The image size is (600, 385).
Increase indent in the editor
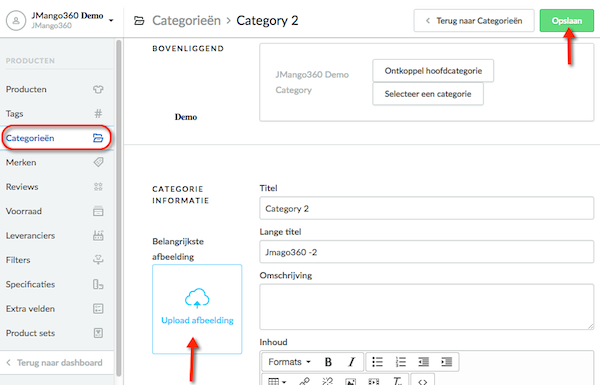click(447, 362)
